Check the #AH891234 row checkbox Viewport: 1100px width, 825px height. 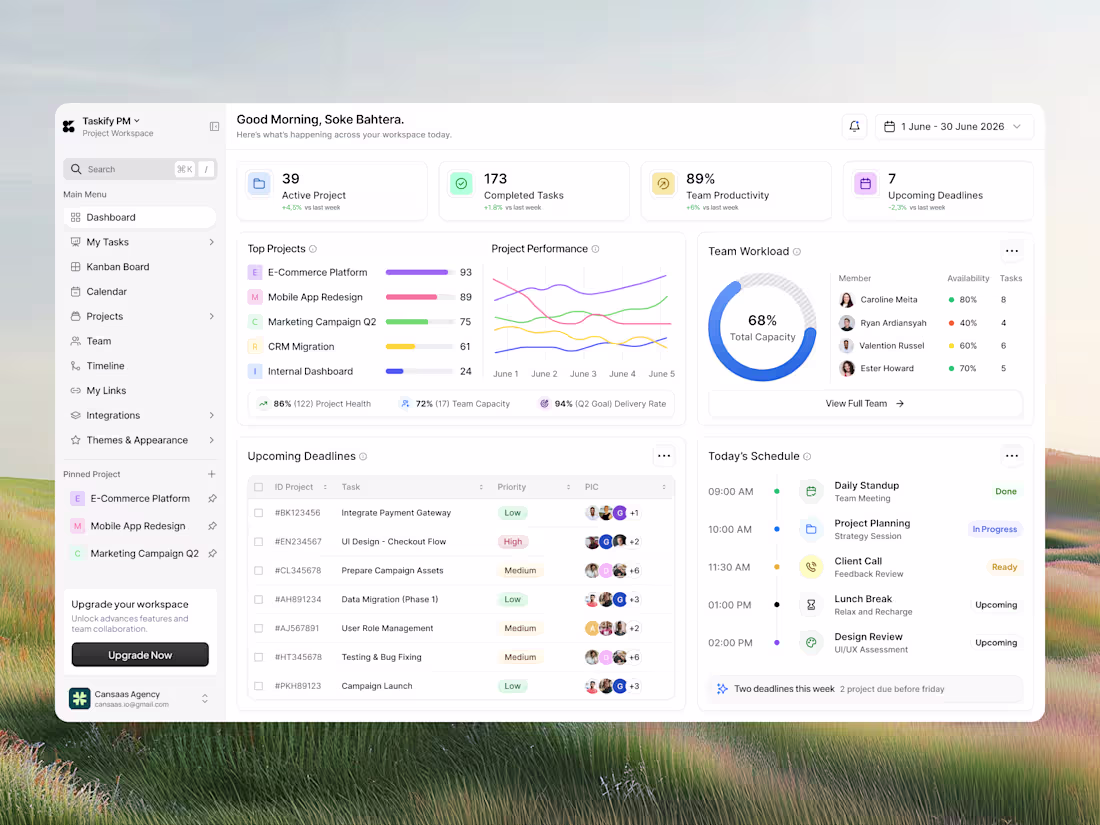[258, 599]
